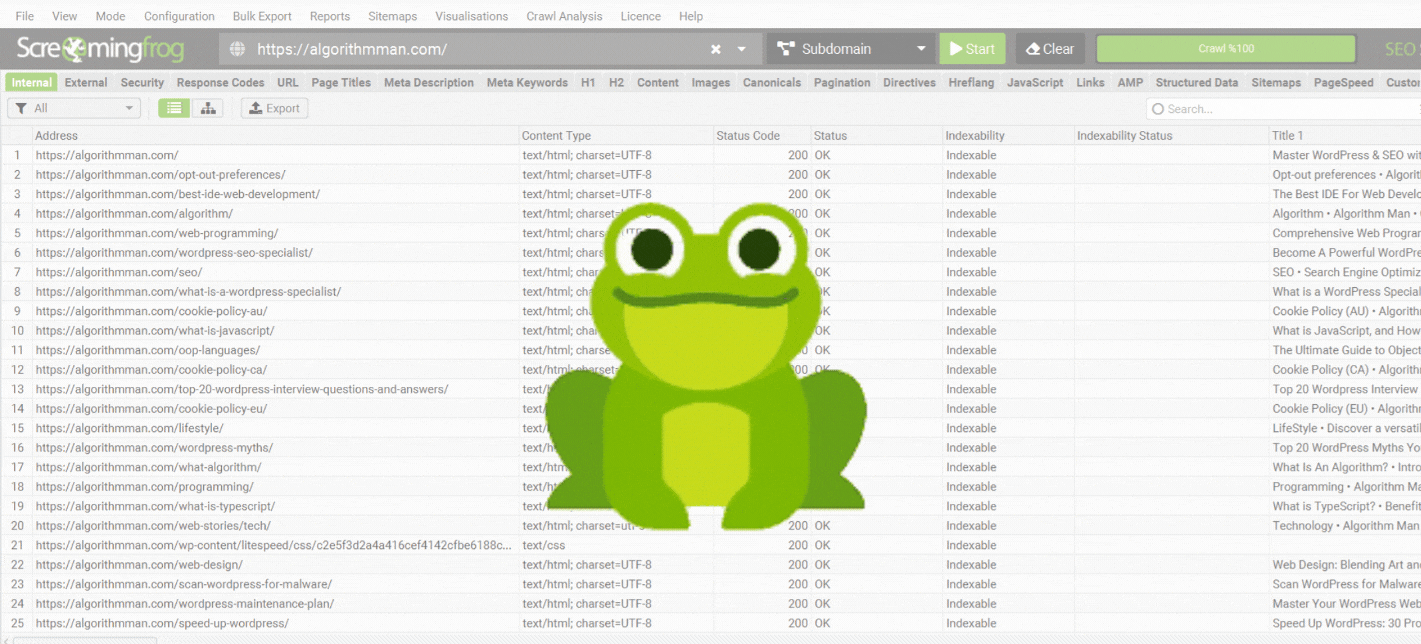Select row https://algorithmman.com/oop-languages/
The height and width of the screenshot is (644, 1421).
710,350
